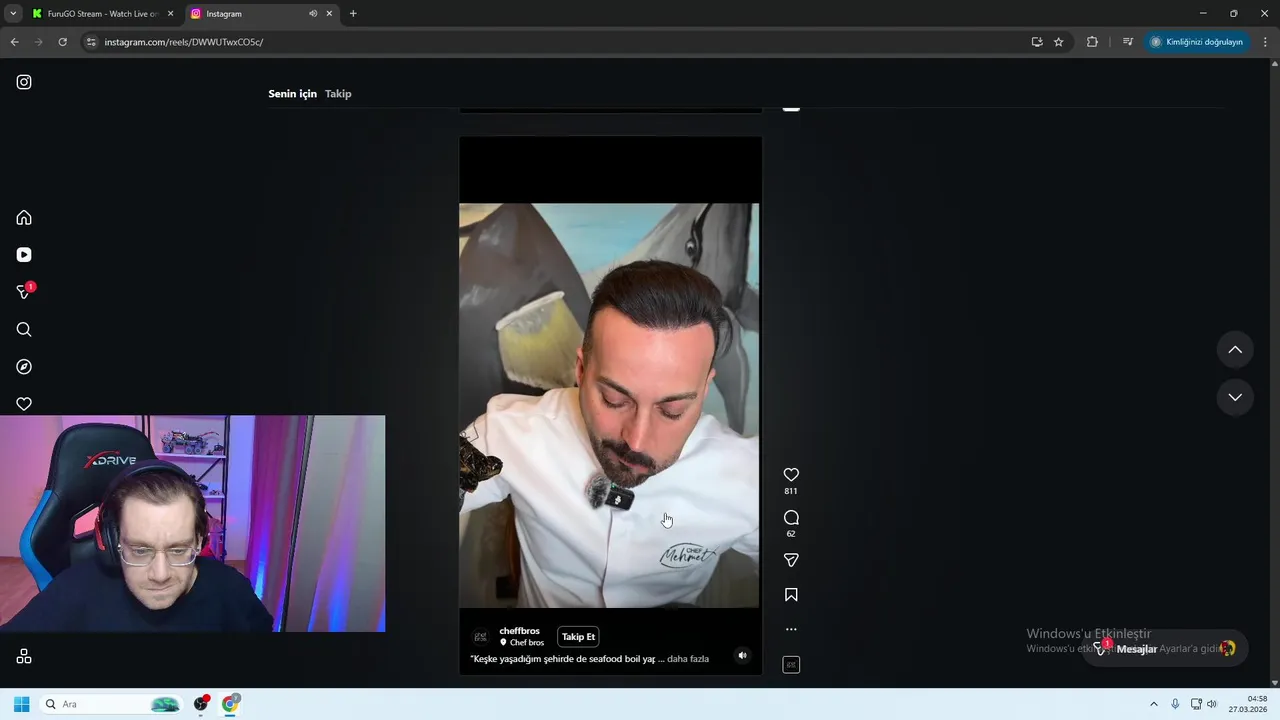This screenshot has width=1280, height=720.
Task: Open the network icon in system tray
Action: [x=1196, y=704]
